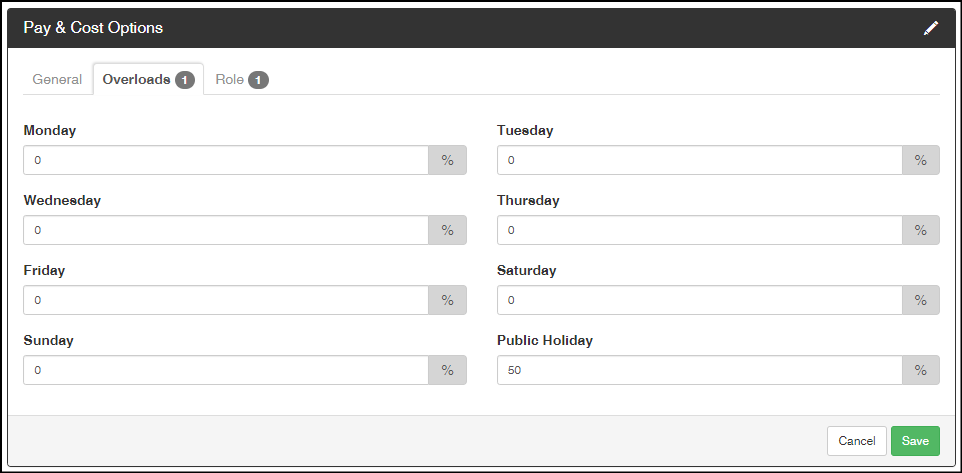Click Public Holiday field showing 50

point(699,370)
